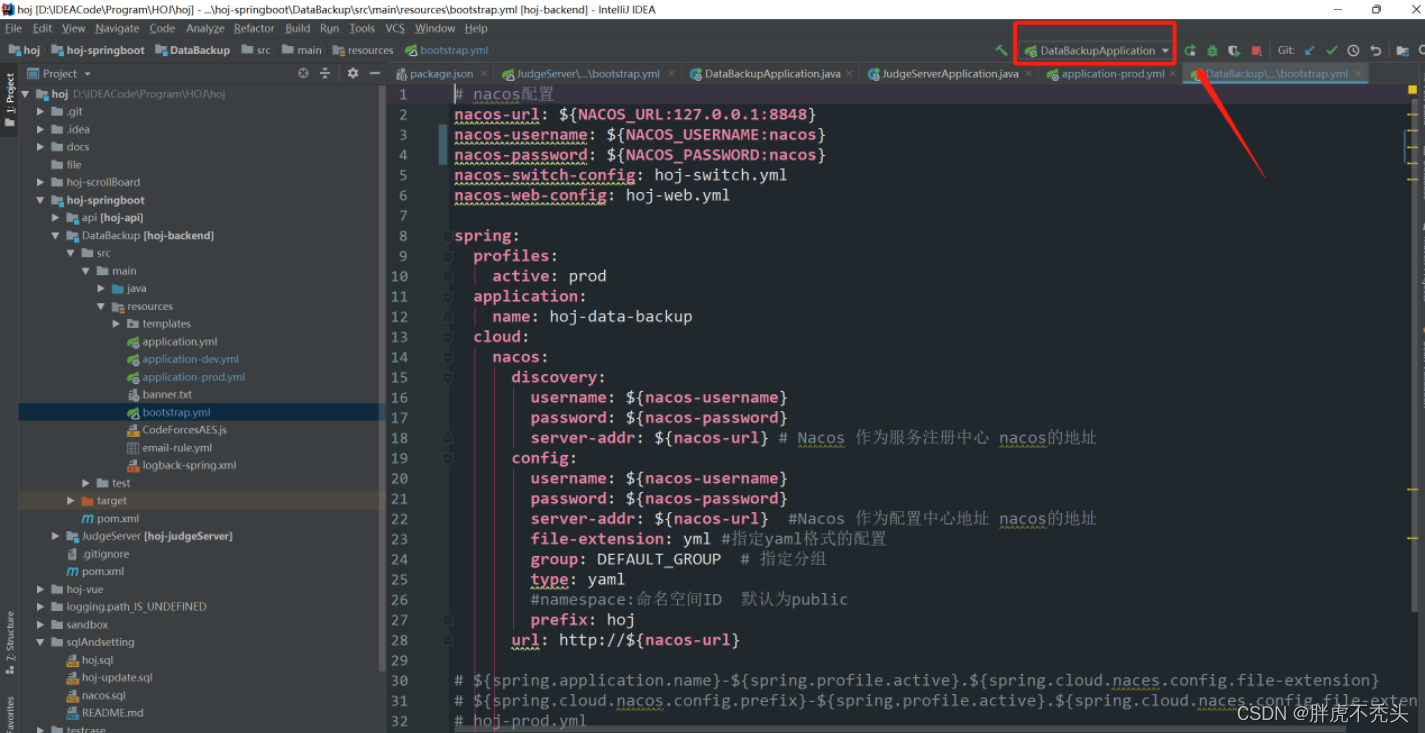The width and height of the screenshot is (1425, 733).
Task: Expand the hoj-vue folder
Action: (41, 589)
